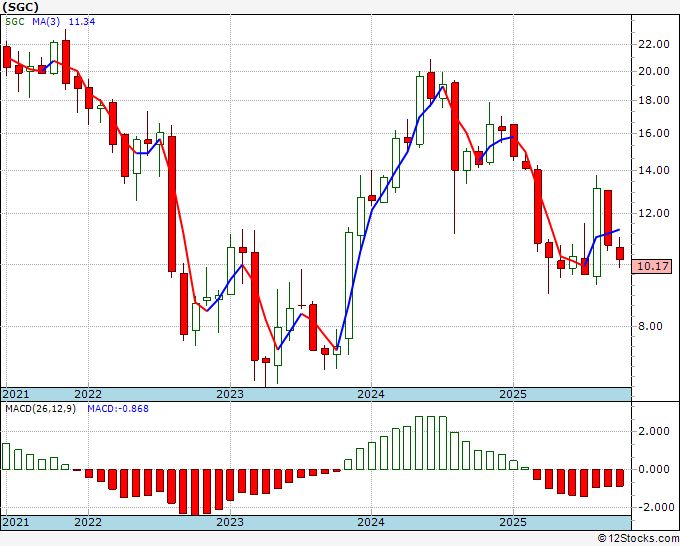This screenshot has height=546, width=680.
Task: Click the 16.00 price axis label
Action: pyautogui.click(x=654, y=133)
